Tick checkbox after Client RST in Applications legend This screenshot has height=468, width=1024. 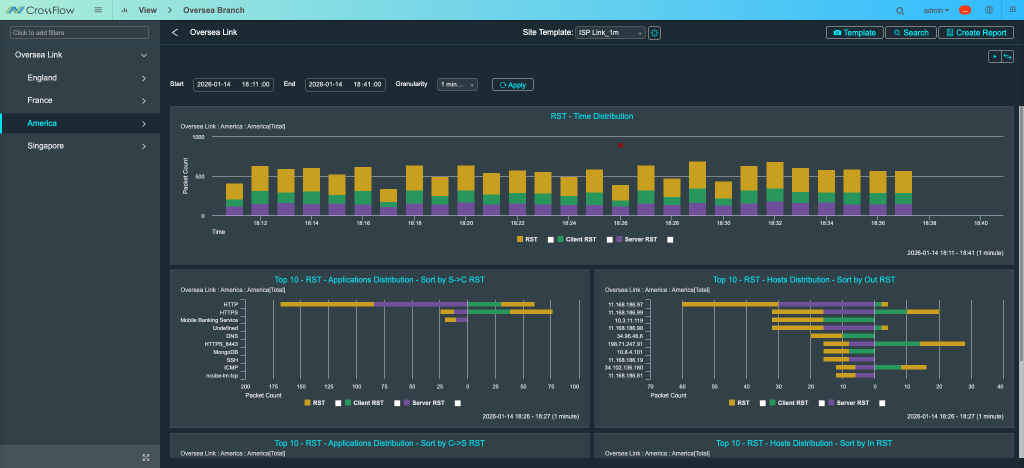point(397,403)
